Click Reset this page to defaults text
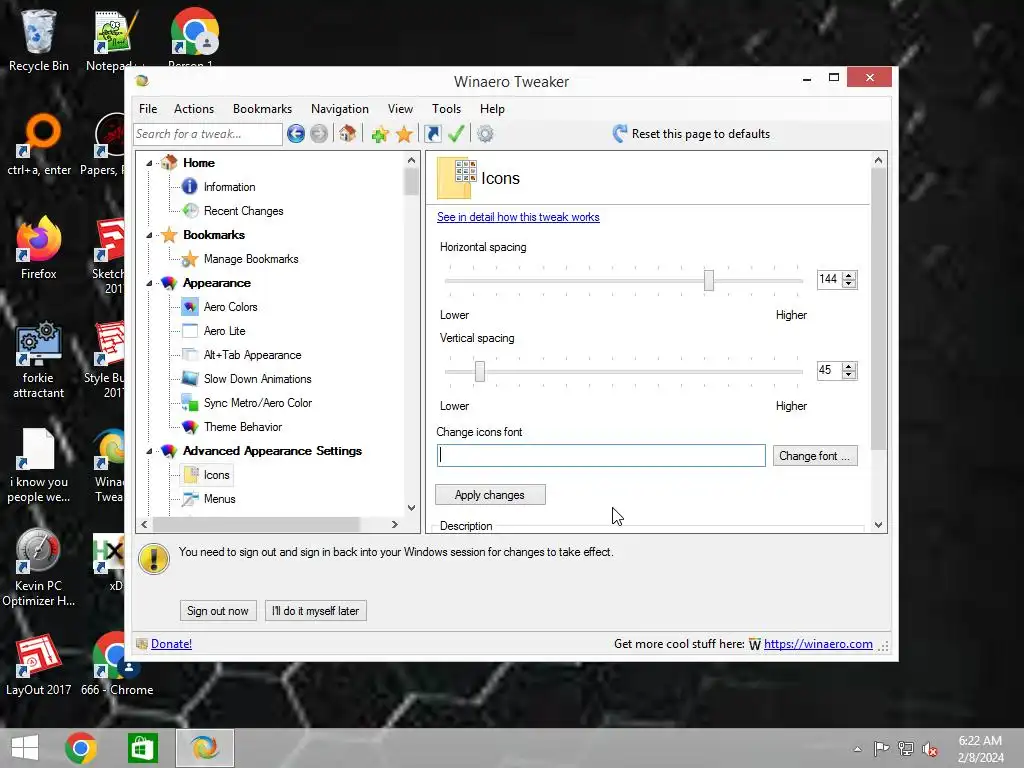1024x768 pixels. (700, 134)
